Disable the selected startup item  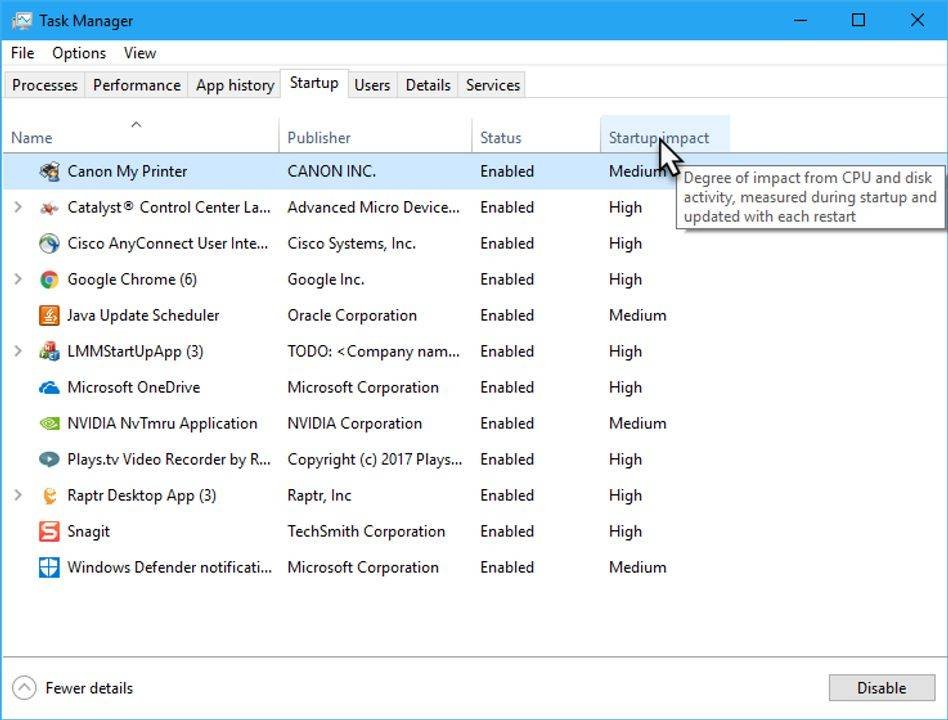881,688
